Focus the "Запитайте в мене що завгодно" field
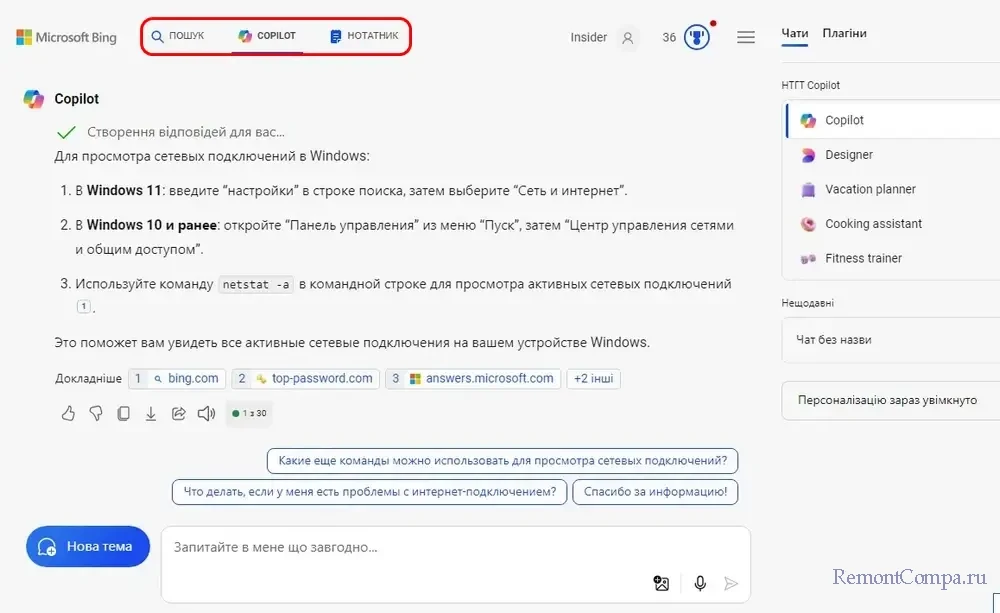The image size is (1000, 613). [x=400, y=548]
